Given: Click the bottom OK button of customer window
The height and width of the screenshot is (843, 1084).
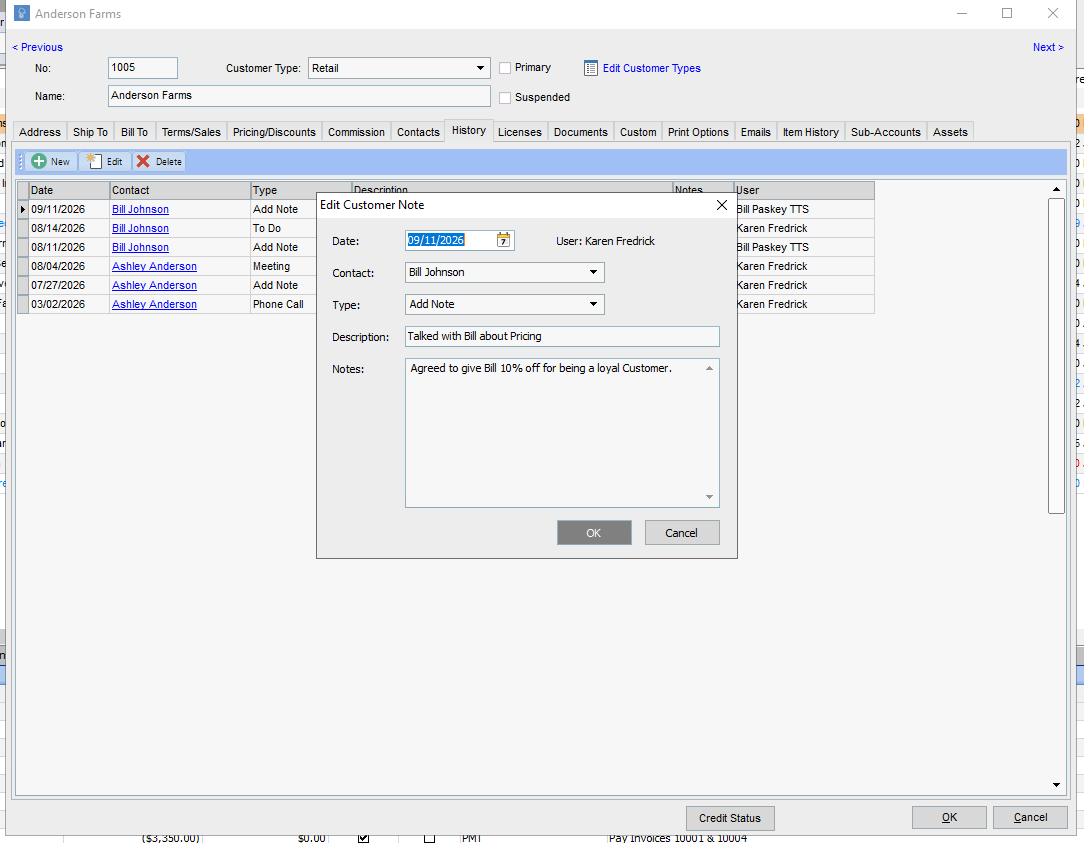Looking at the screenshot, I should (x=949, y=817).
